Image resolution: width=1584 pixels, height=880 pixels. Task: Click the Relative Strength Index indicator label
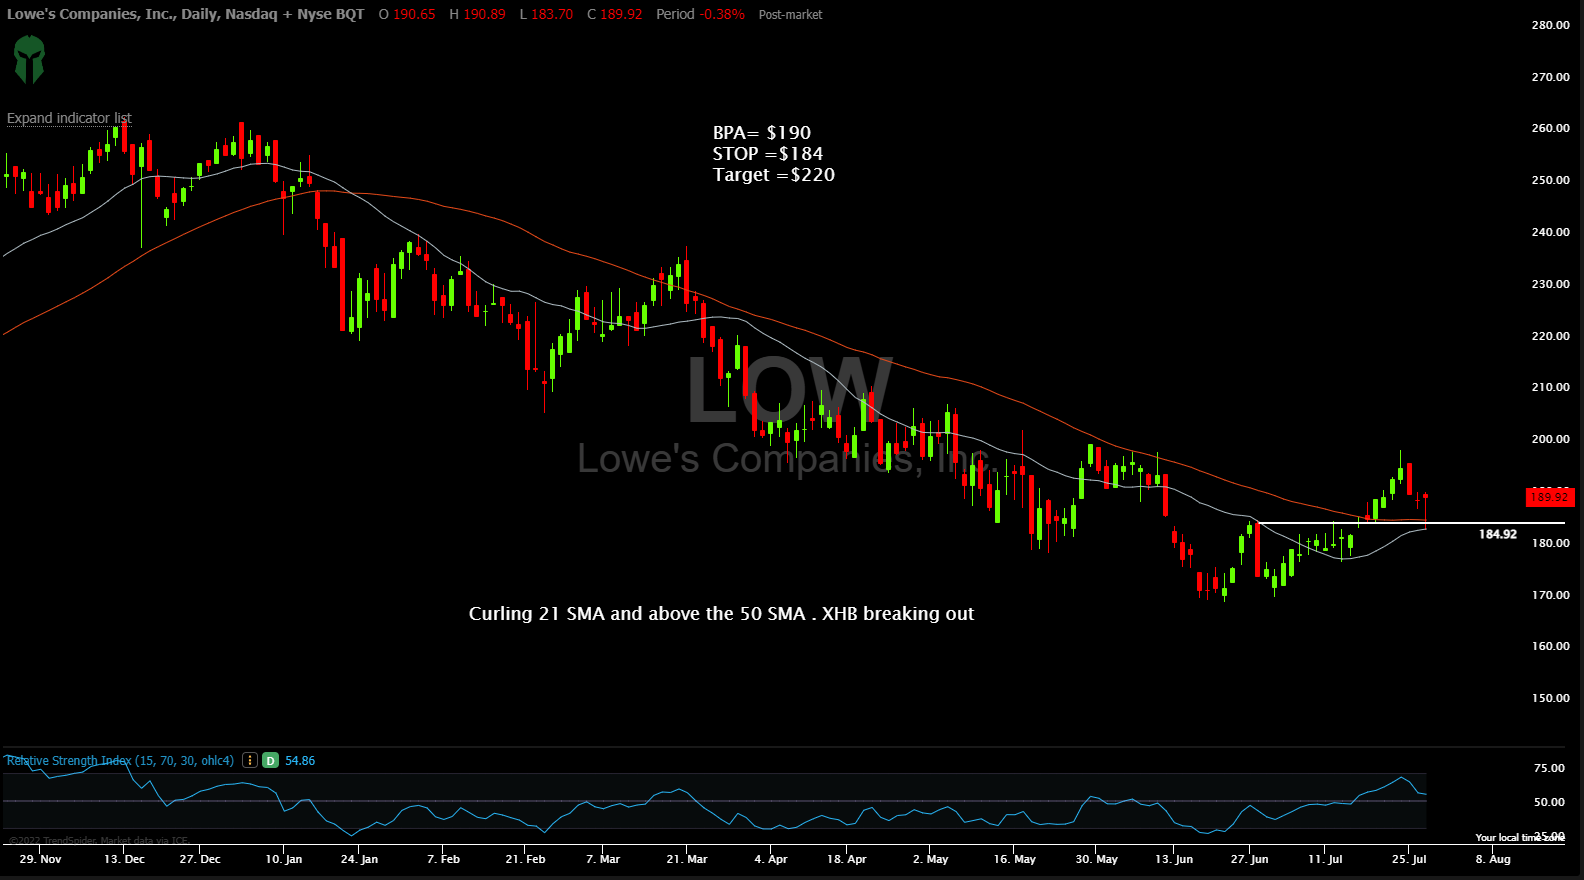120,761
